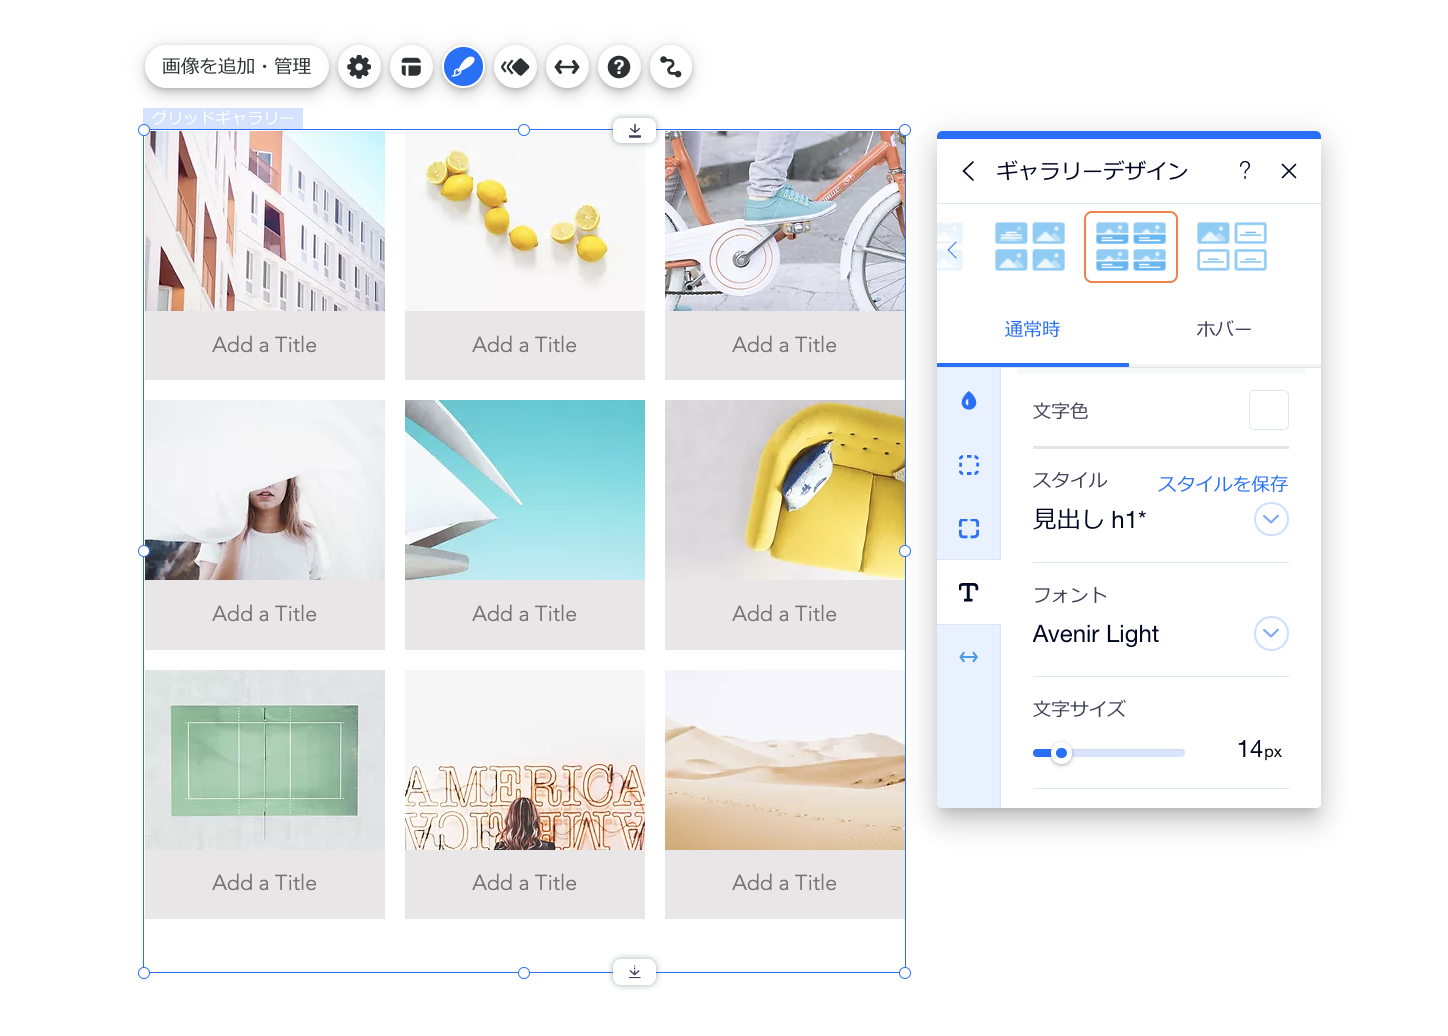This screenshot has width=1448, height=1036.
Task: Click the top download handle of gallery
Action: pyautogui.click(x=635, y=130)
